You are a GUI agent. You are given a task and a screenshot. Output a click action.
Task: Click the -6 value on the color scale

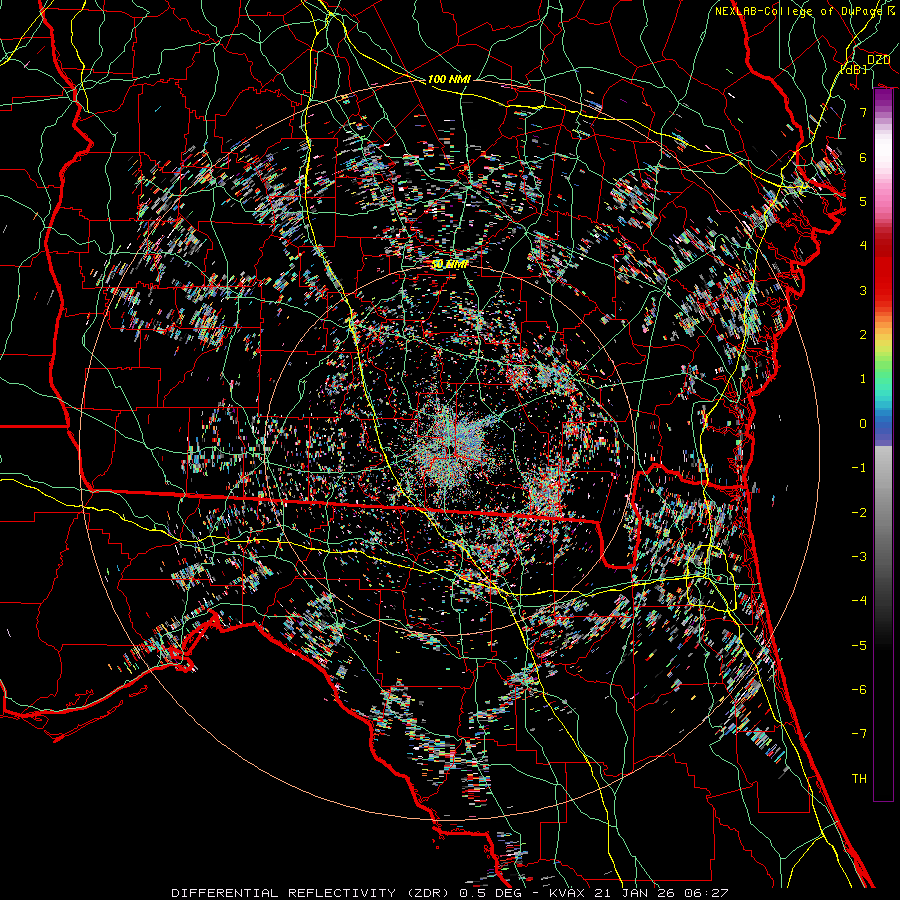859,690
